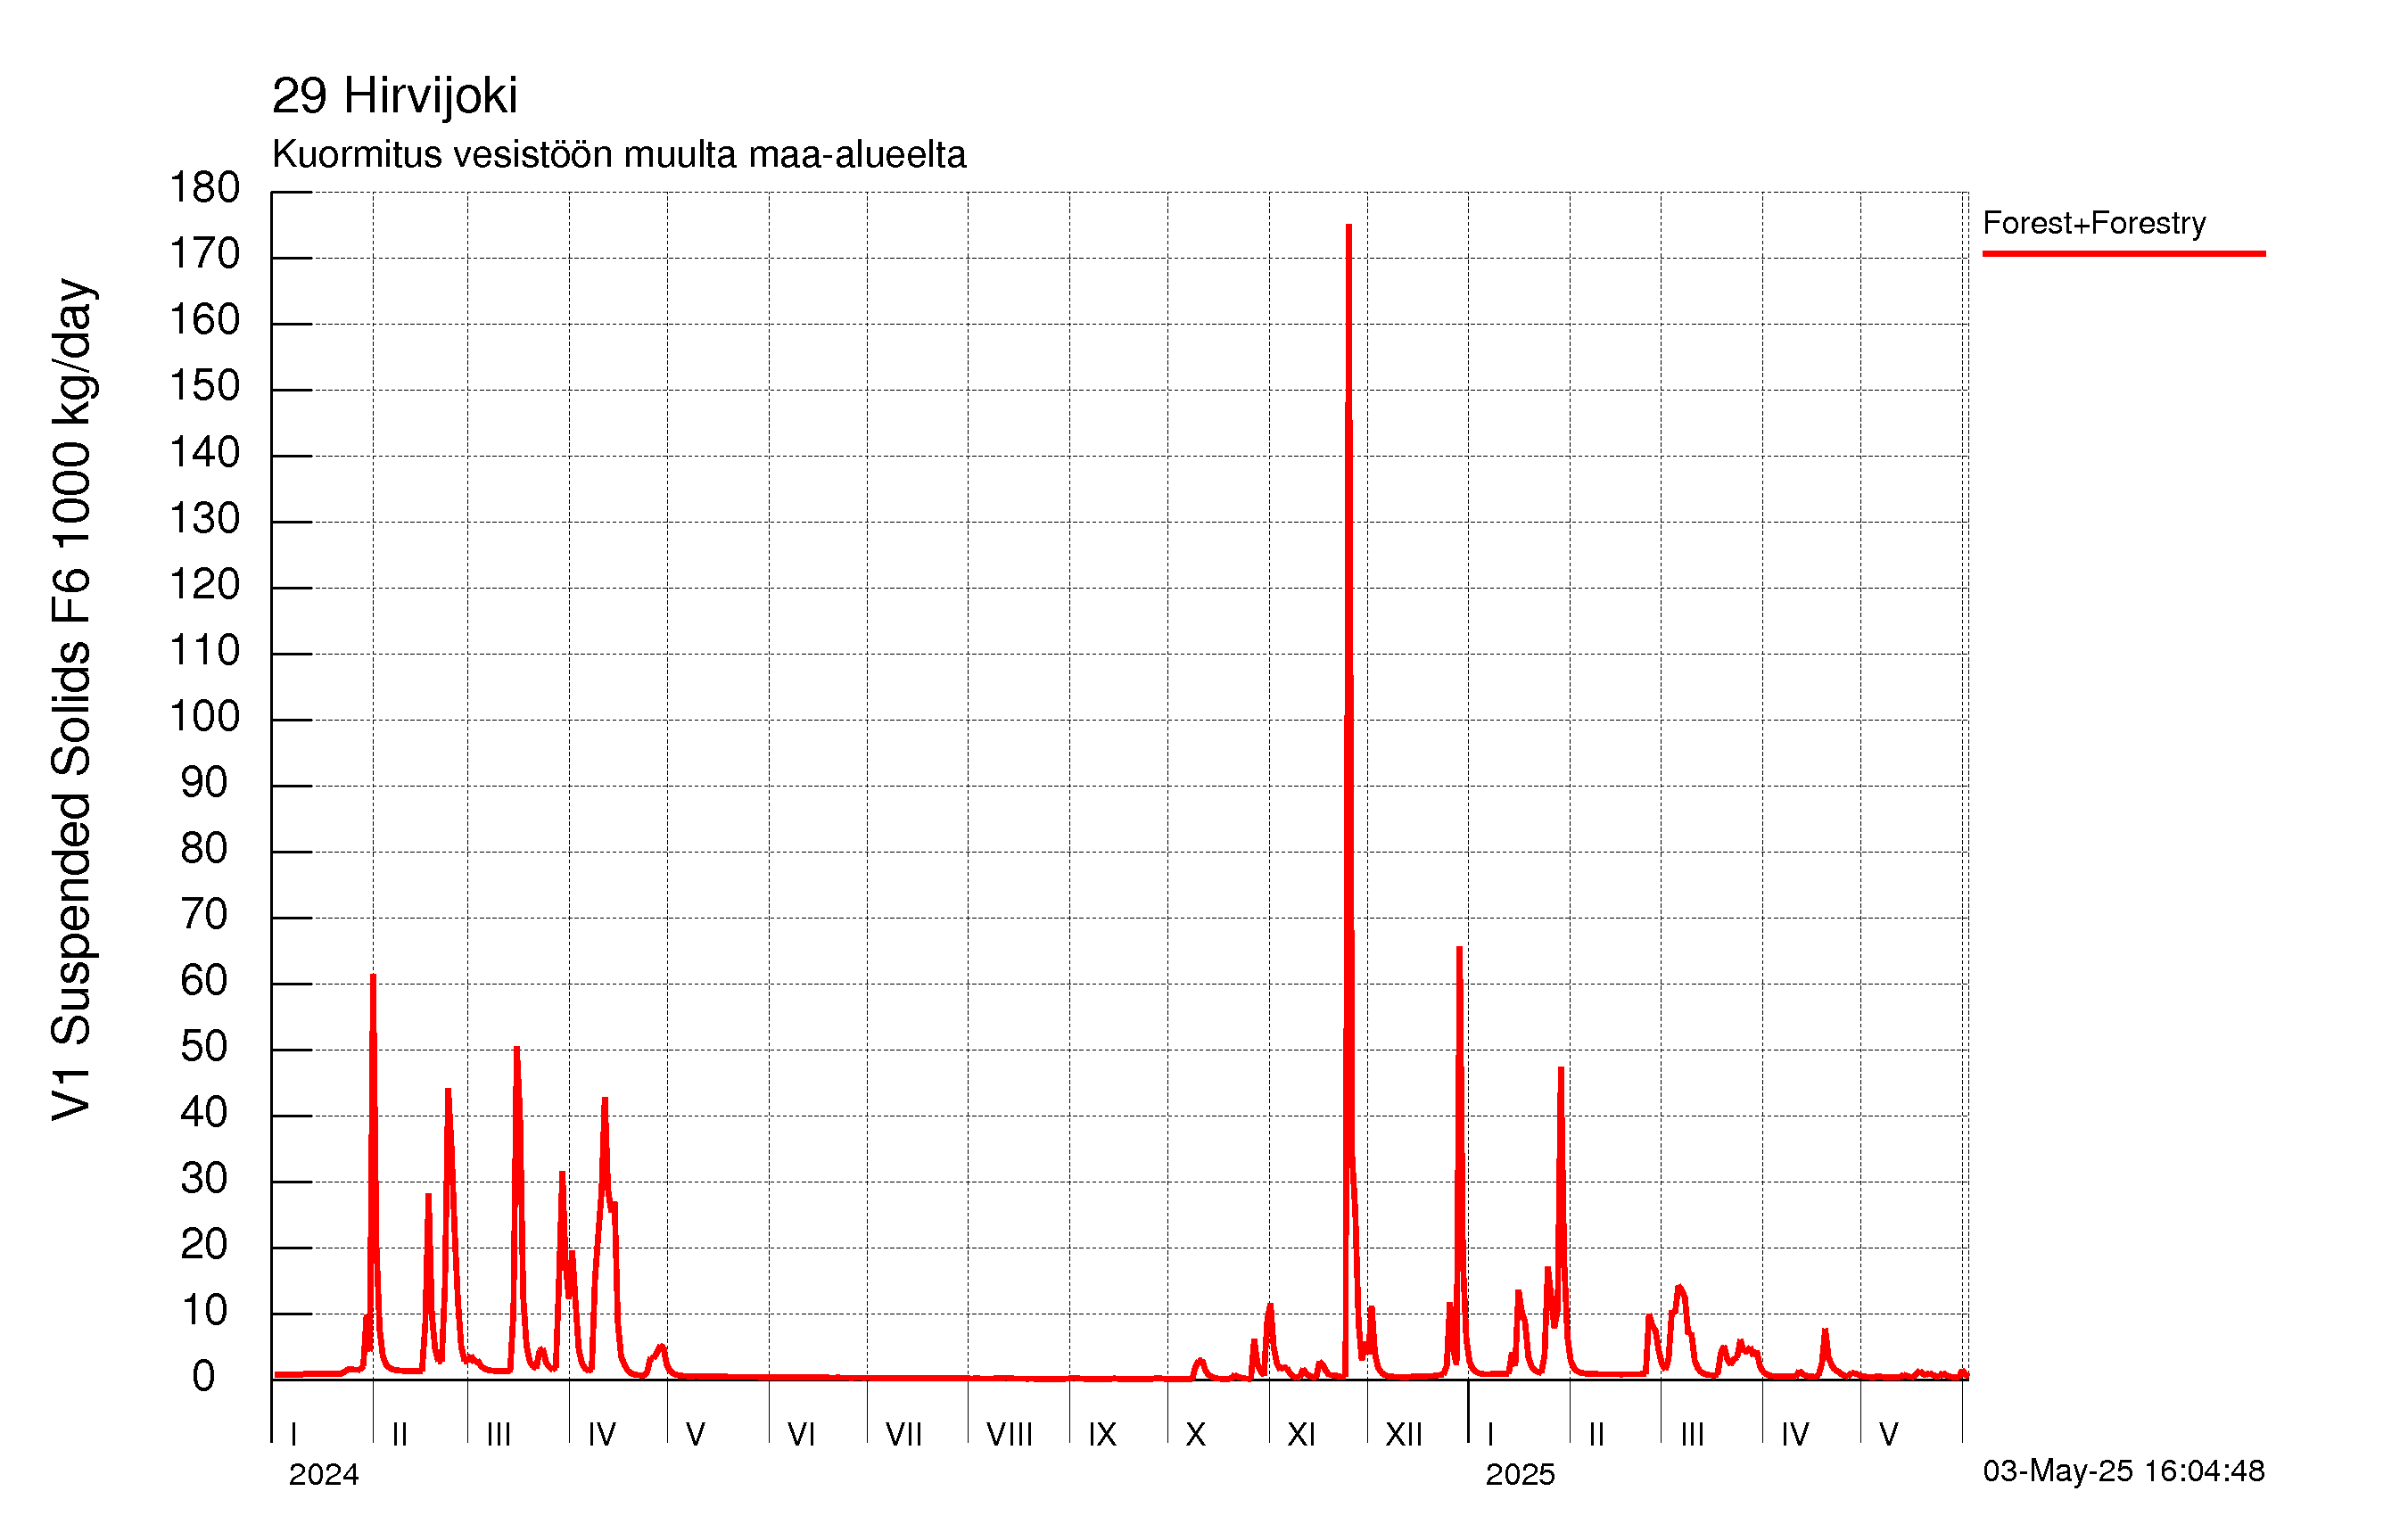Click the y-axis value 10
Image resolution: width=2408 pixels, height=1516 pixels.
204,1311
